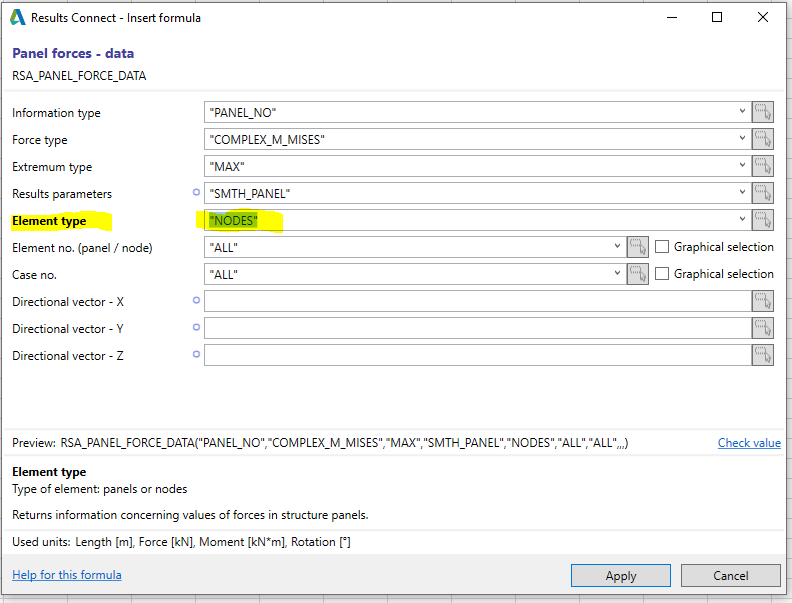This screenshot has height=603, width=792.
Task: Click cell picker icon for Results parameters
Action: click(x=762, y=193)
